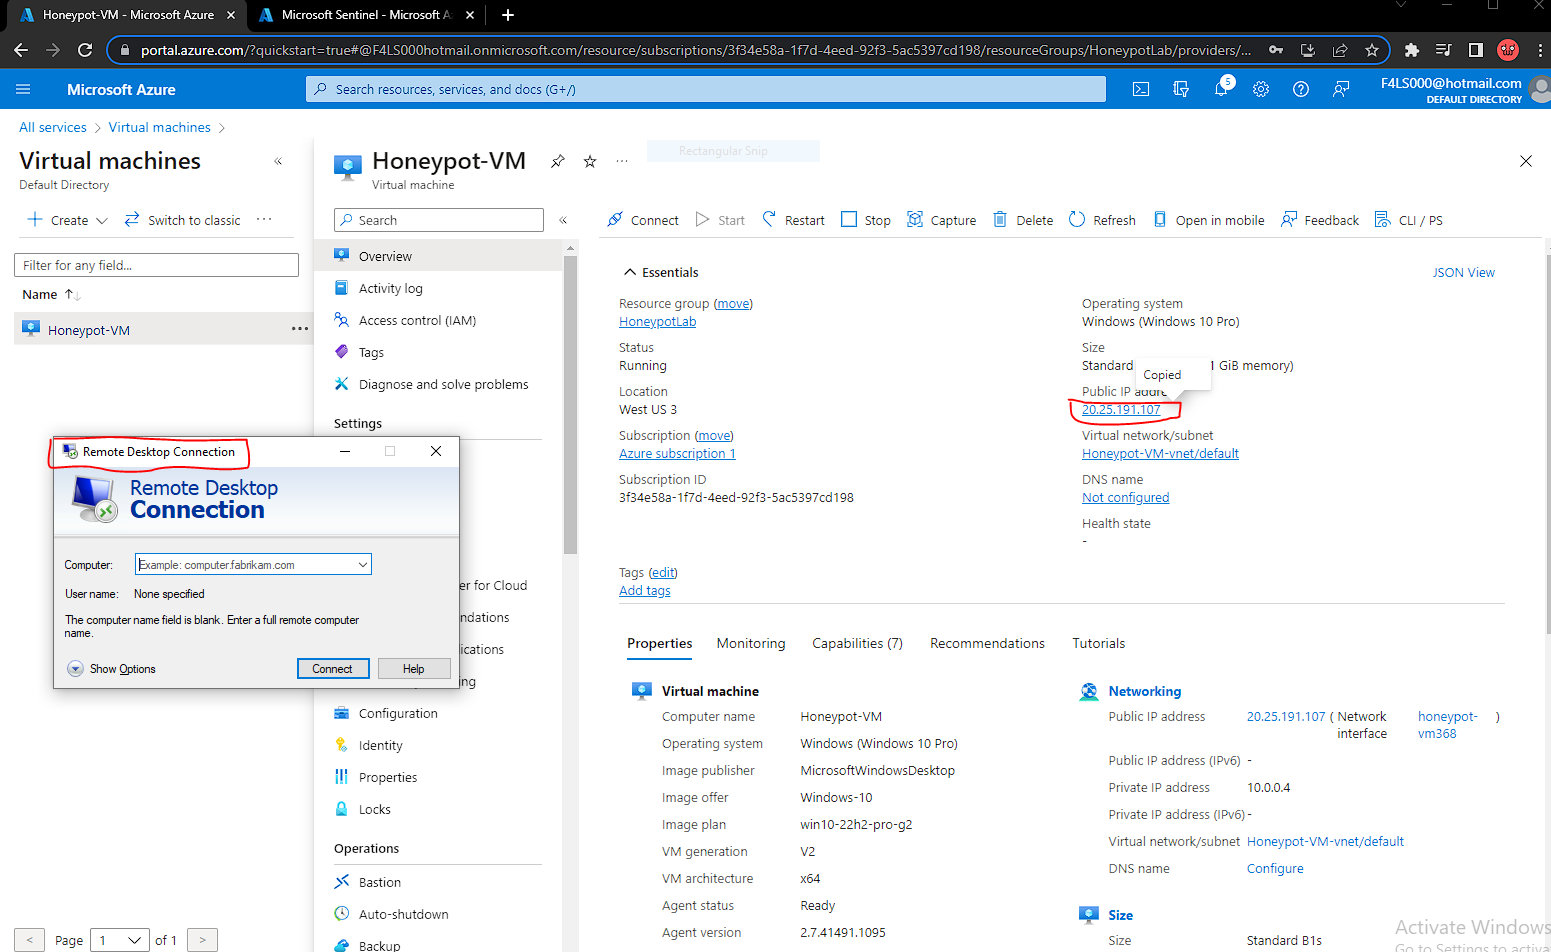Add Honeypot-VM to favorites star

pyautogui.click(x=590, y=161)
